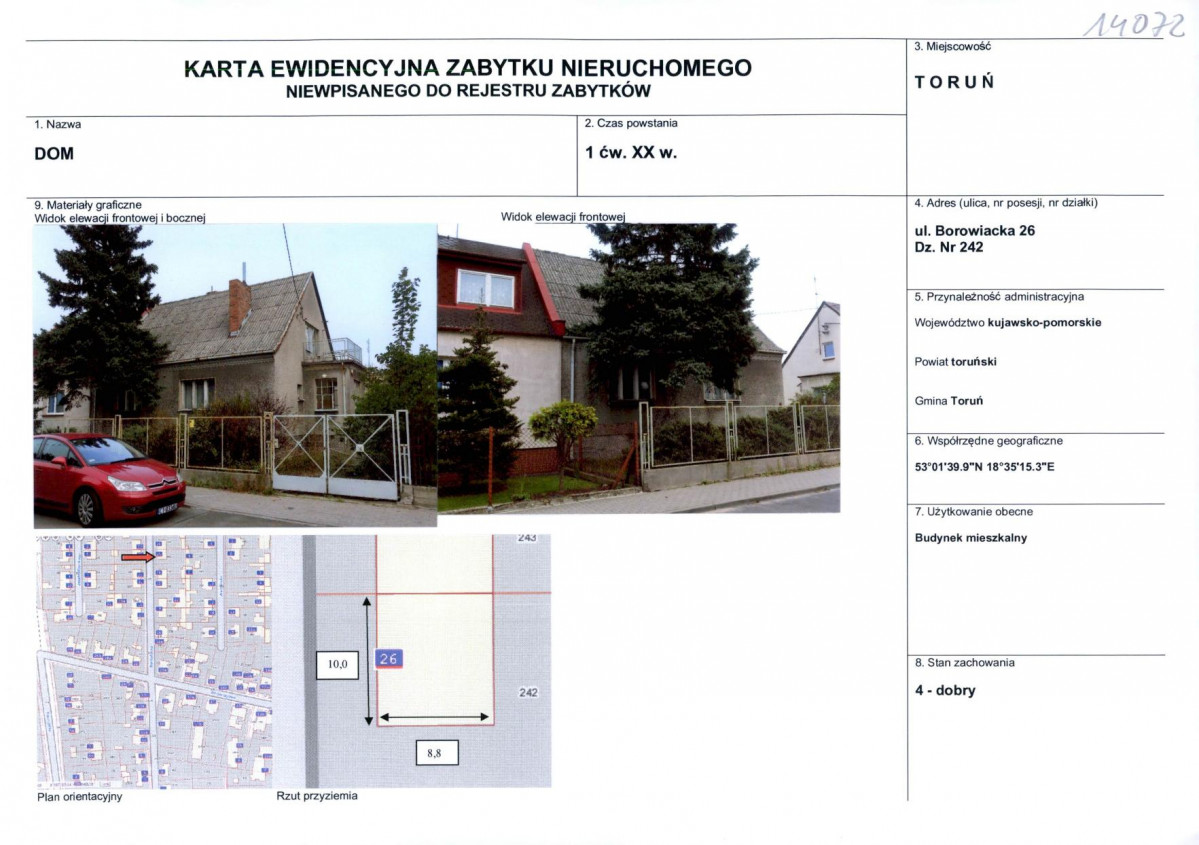Click the right caption 'Widok elewacji frontowej'

pos(563,217)
